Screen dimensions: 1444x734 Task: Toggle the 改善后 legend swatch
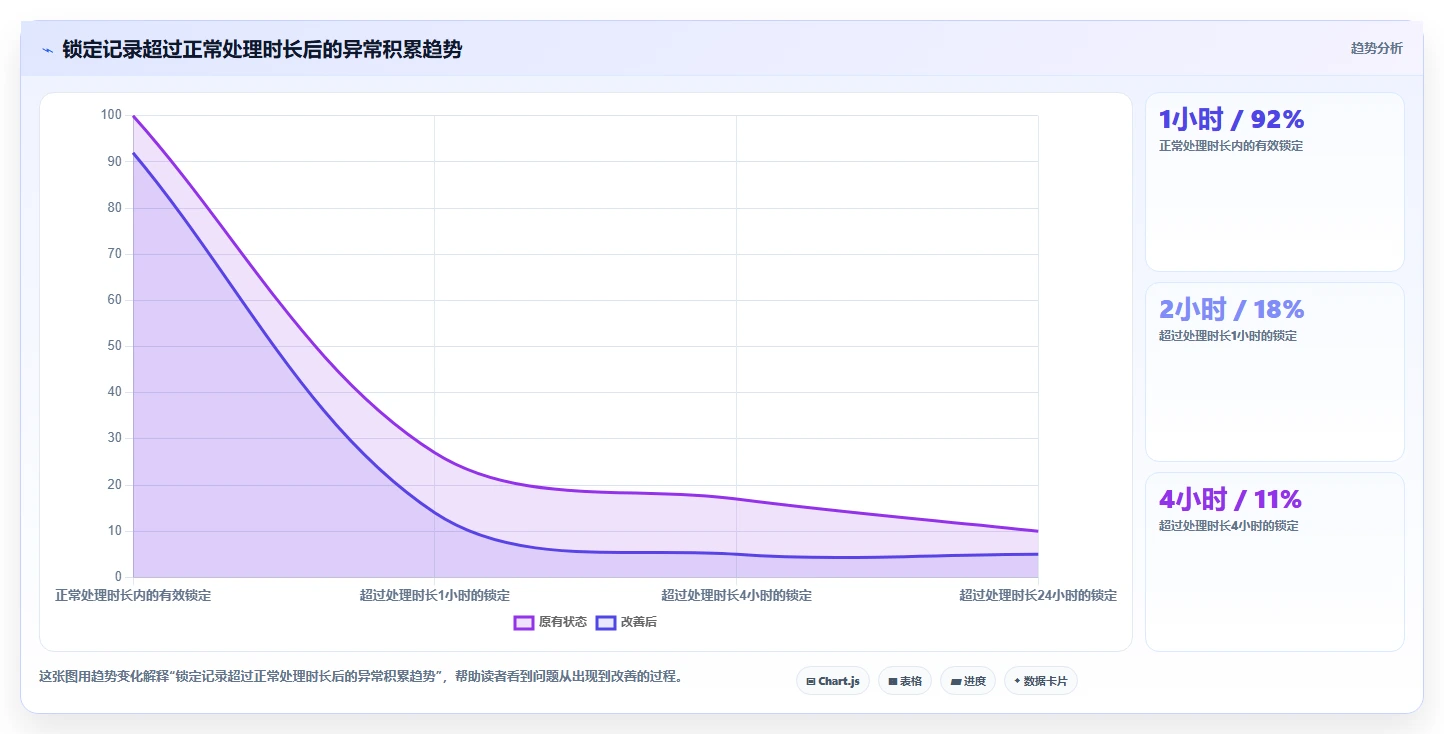tap(605, 622)
